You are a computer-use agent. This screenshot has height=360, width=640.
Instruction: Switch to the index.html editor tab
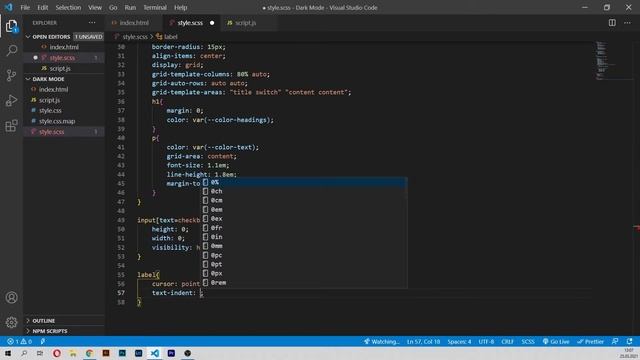[134, 23]
